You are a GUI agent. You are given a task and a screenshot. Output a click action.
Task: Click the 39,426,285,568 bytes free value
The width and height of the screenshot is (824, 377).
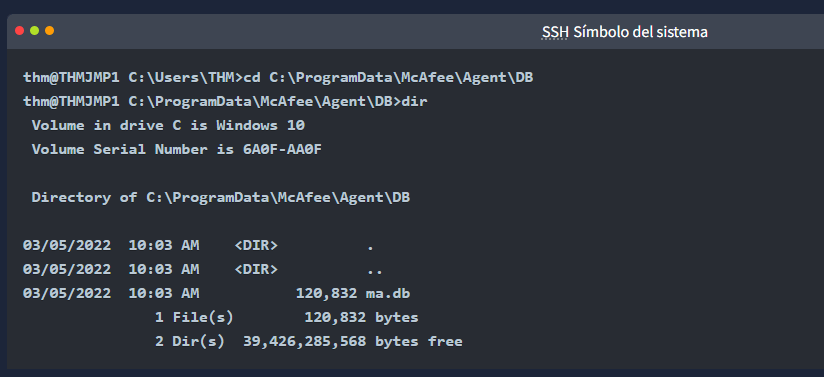click(x=353, y=342)
